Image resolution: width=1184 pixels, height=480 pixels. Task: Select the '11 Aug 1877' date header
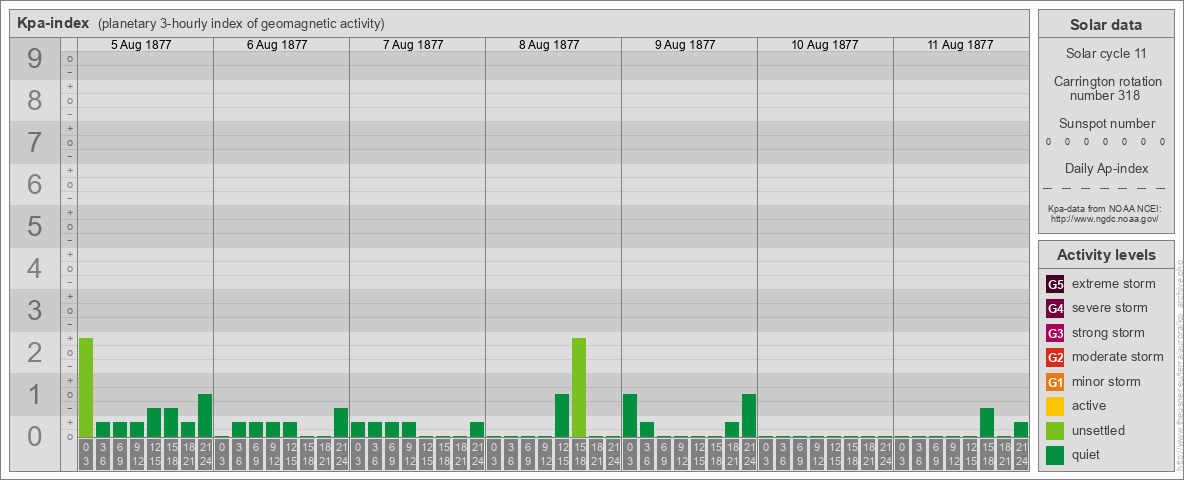pos(960,45)
